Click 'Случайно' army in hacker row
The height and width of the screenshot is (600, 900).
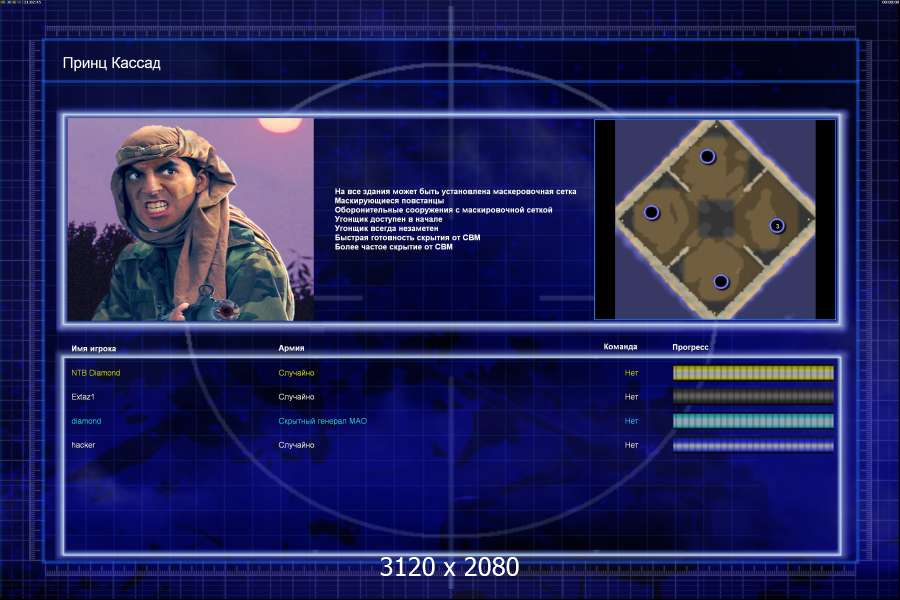click(x=296, y=445)
